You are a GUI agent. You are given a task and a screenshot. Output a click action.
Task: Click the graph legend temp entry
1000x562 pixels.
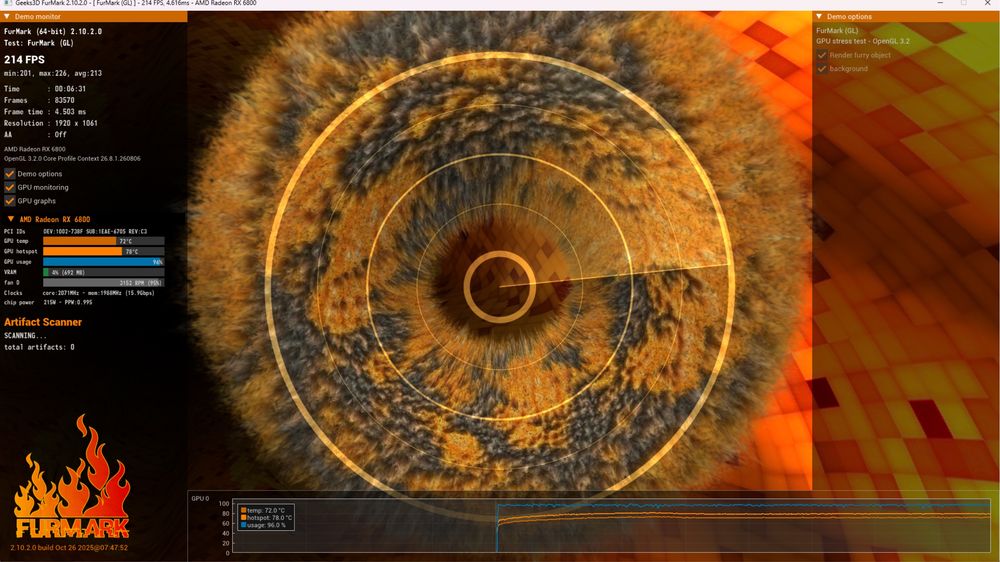click(263, 510)
